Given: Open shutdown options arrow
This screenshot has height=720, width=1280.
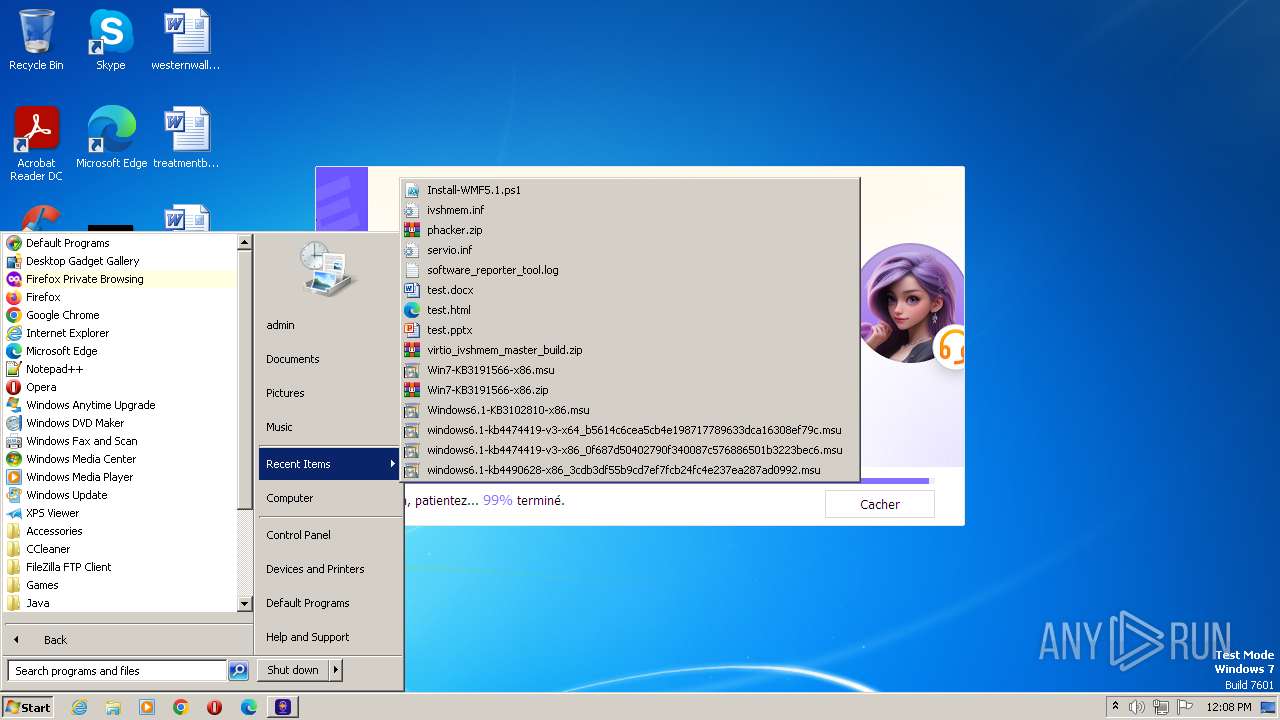Looking at the screenshot, I should click(x=335, y=670).
